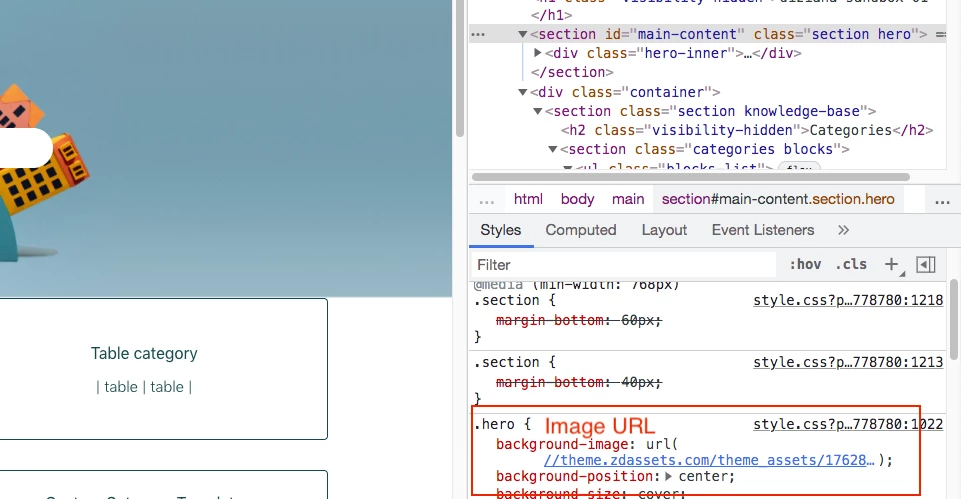Open the Event Listeners tab

tap(763, 230)
